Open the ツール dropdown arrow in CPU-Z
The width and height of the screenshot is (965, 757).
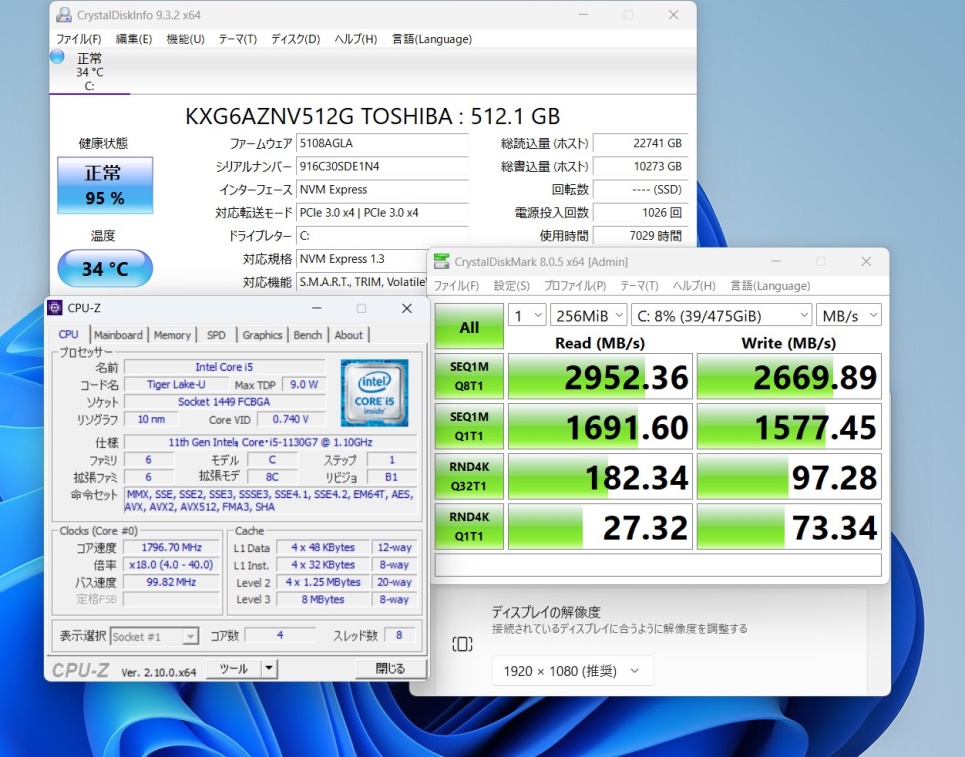[x=269, y=668]
